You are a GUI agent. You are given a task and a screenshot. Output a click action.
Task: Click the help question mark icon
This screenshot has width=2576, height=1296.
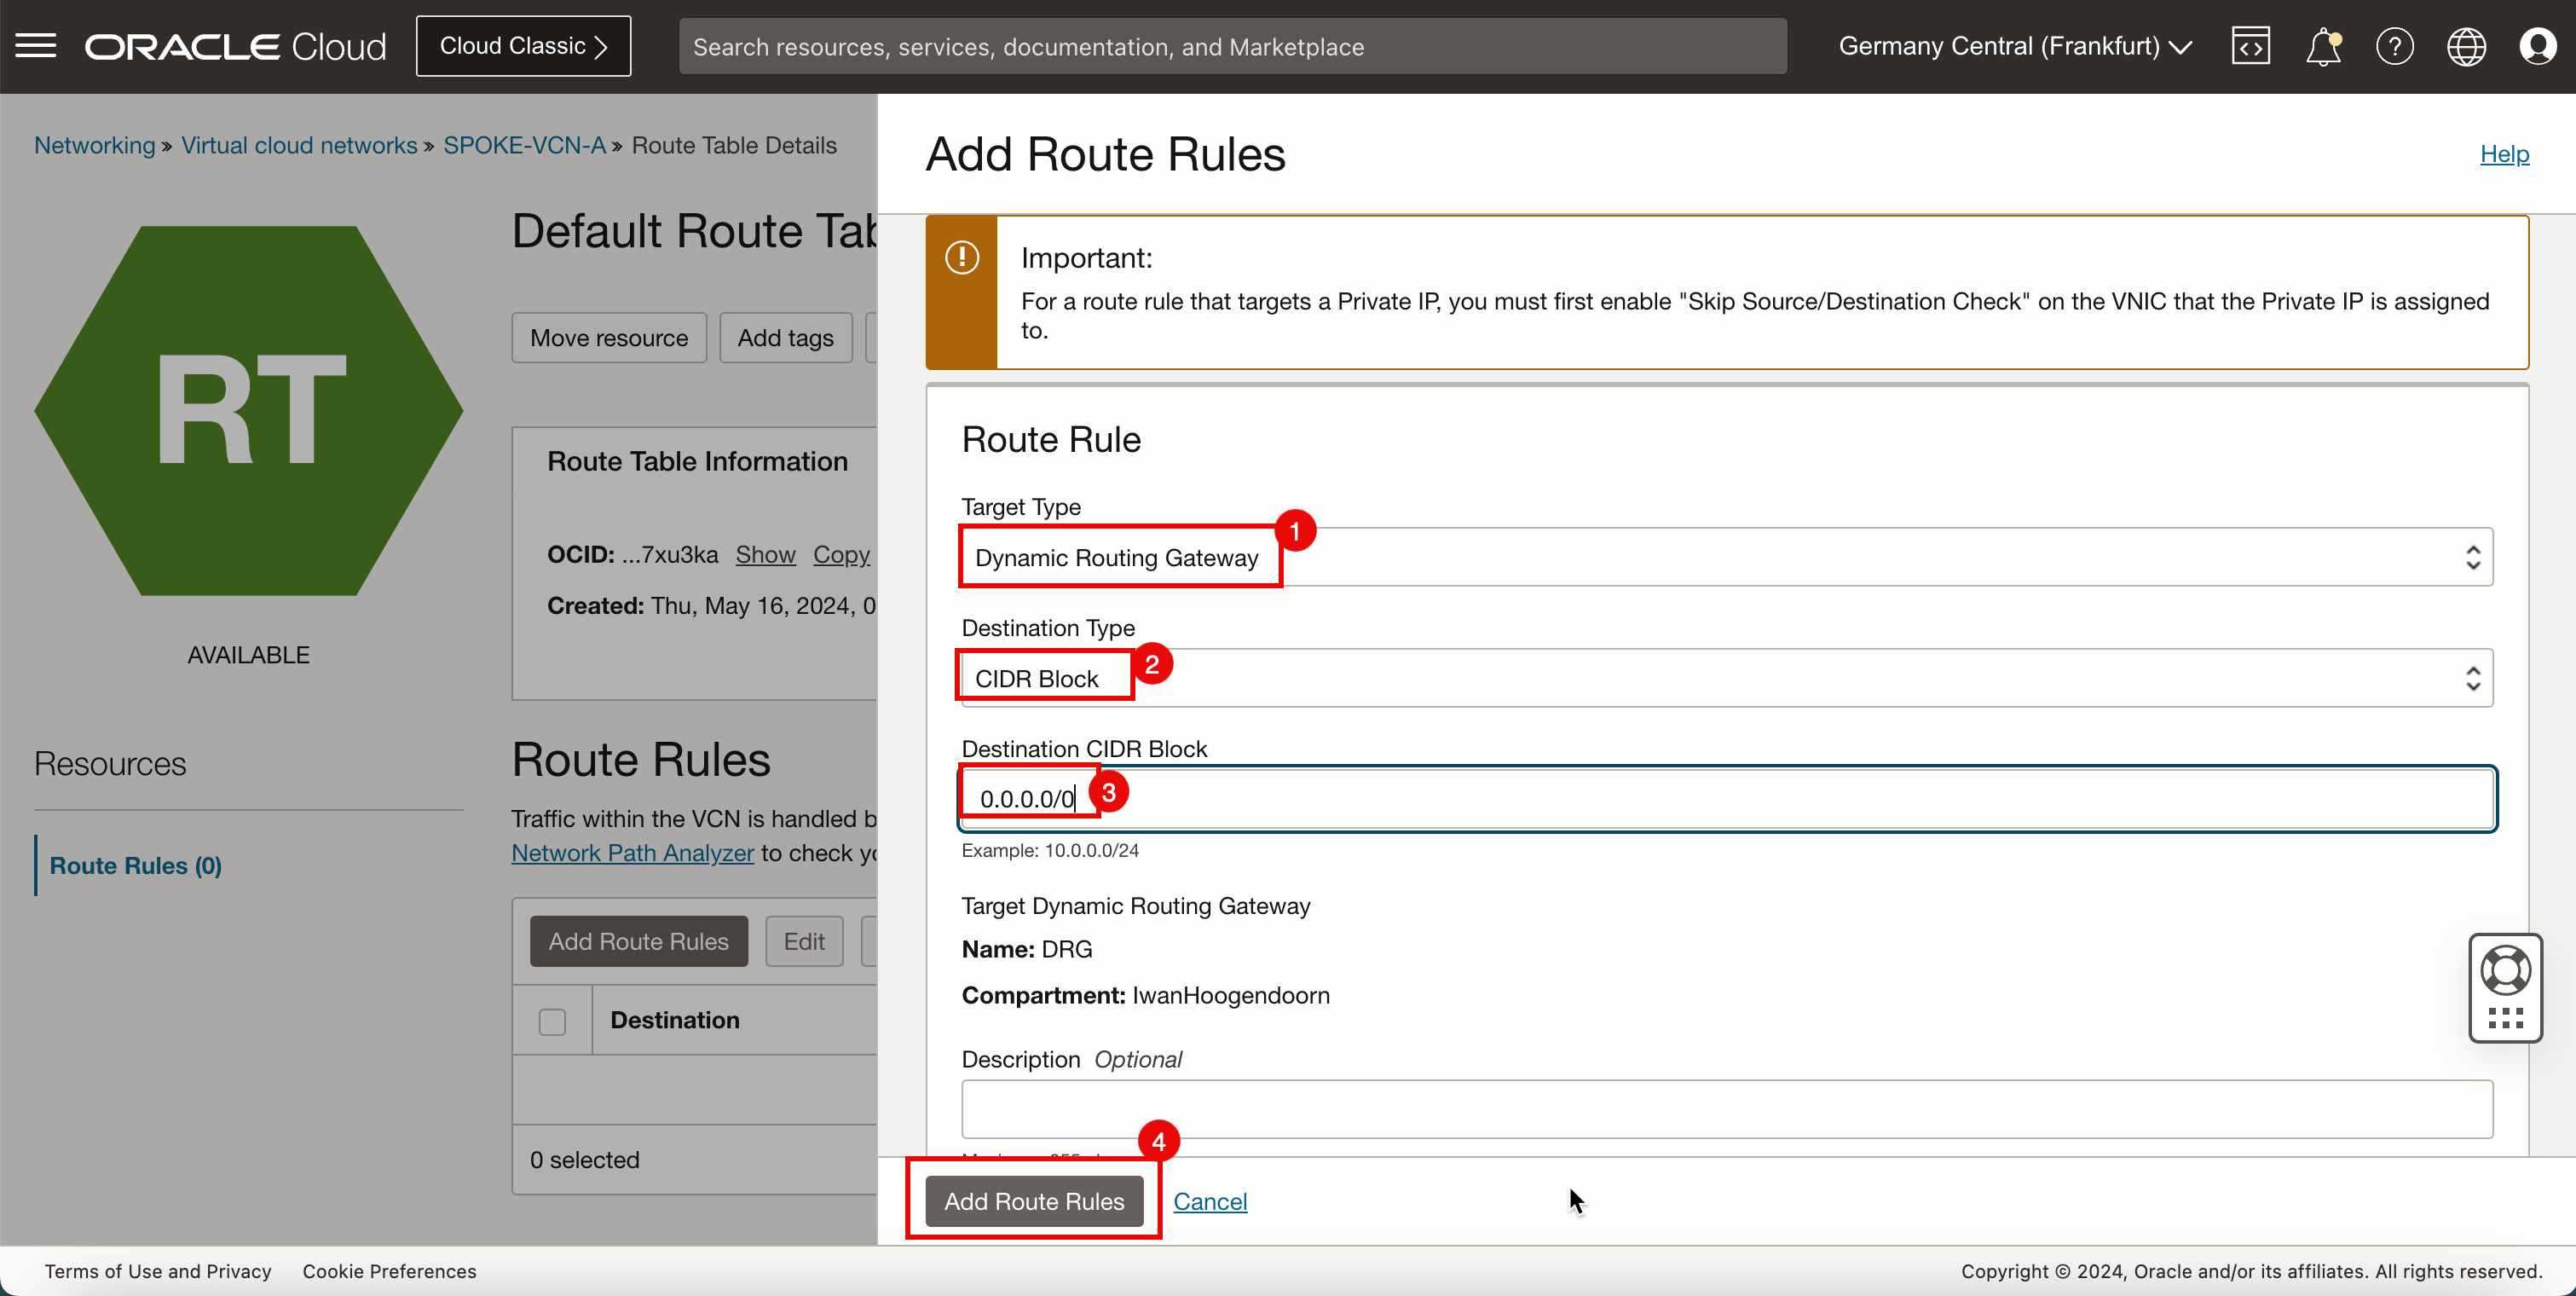pyautogui.click(x=2394, y=46)
